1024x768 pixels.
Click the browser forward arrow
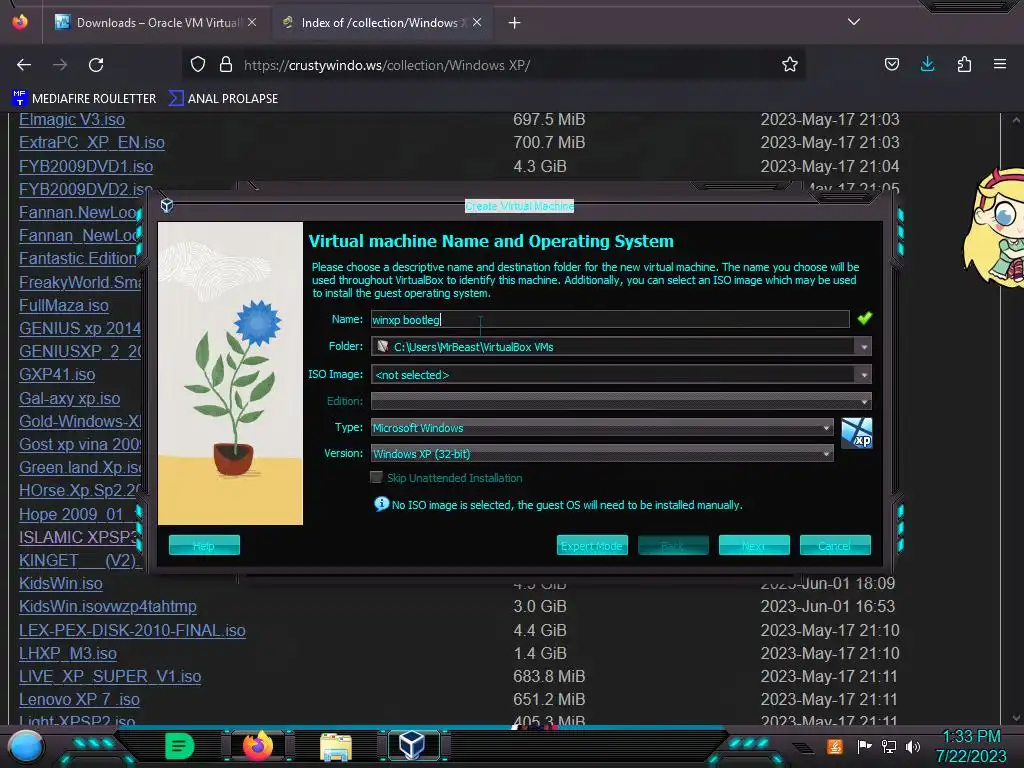point(60,65)
